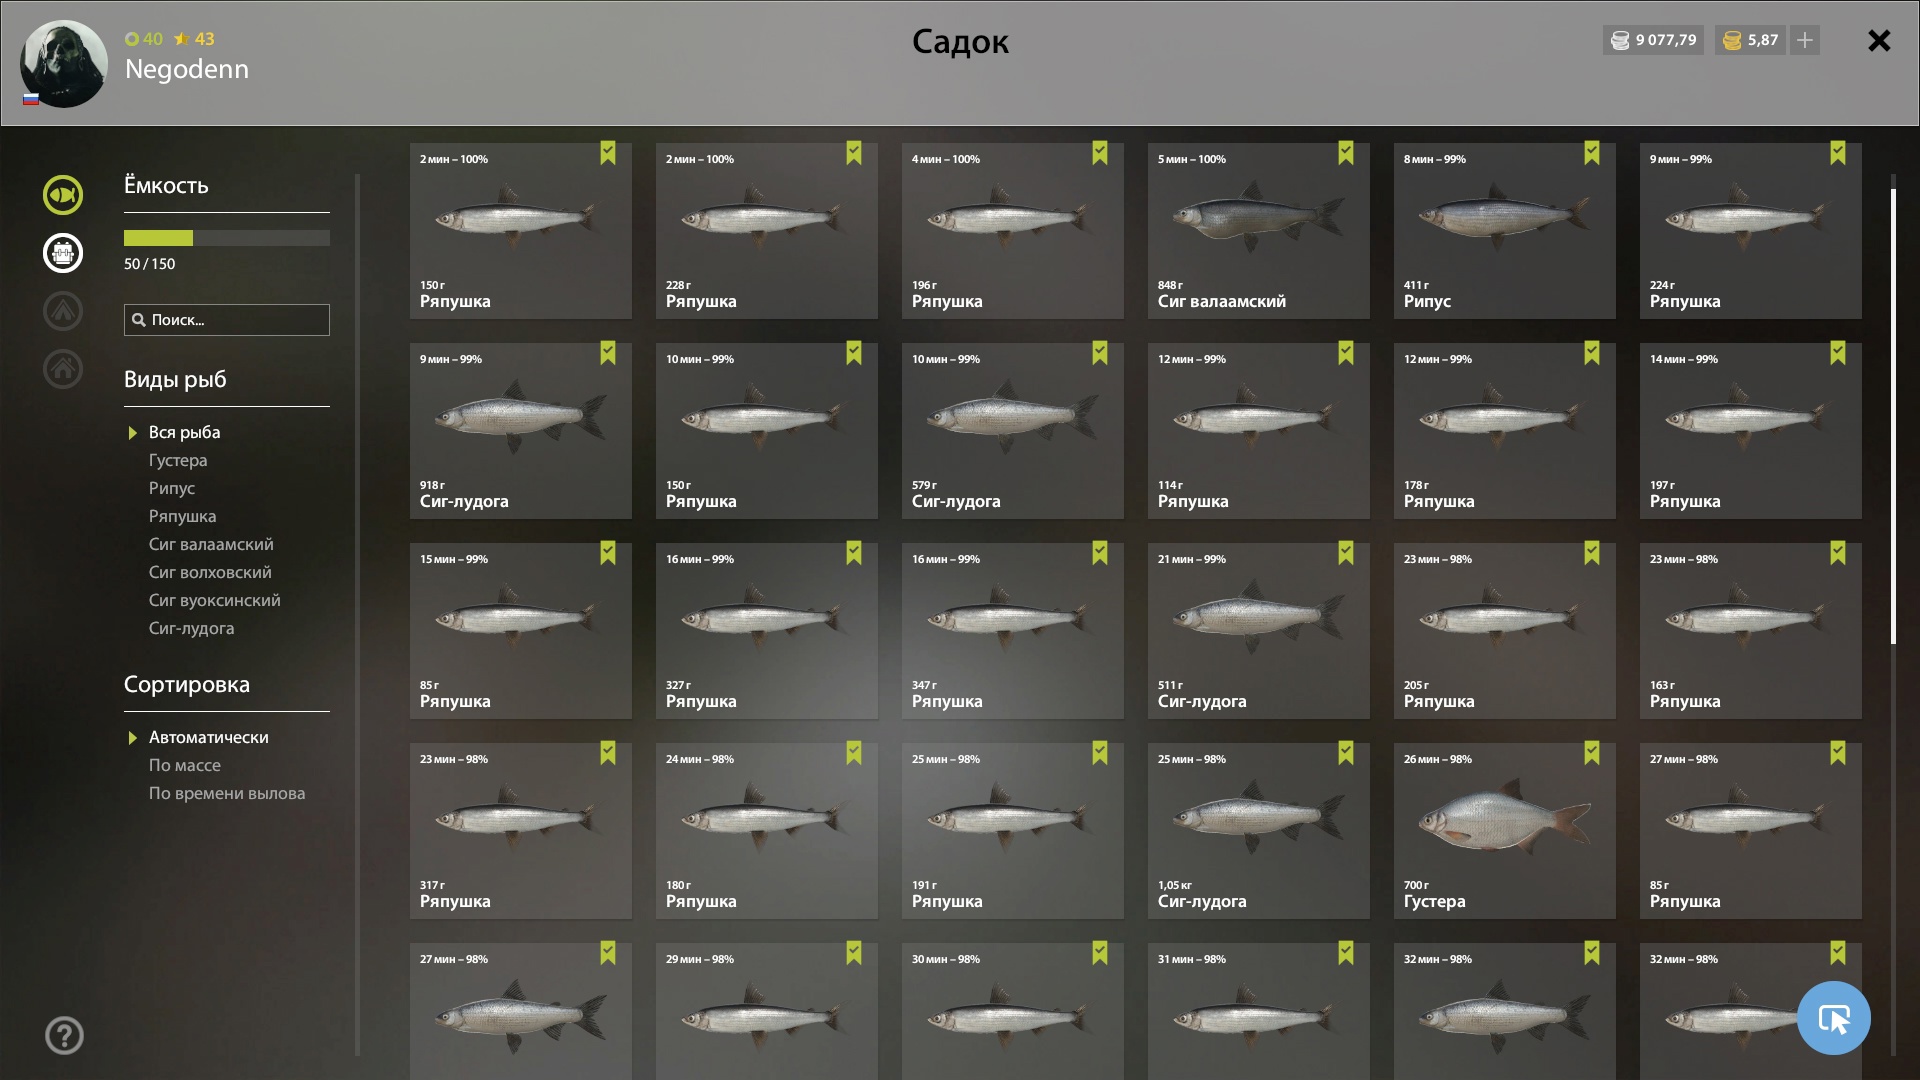This screenshot has width=1920, height=1080.
Task: Toggle bookmark on 848 г Сиг валаамский card
Action: coord(1346,153)
